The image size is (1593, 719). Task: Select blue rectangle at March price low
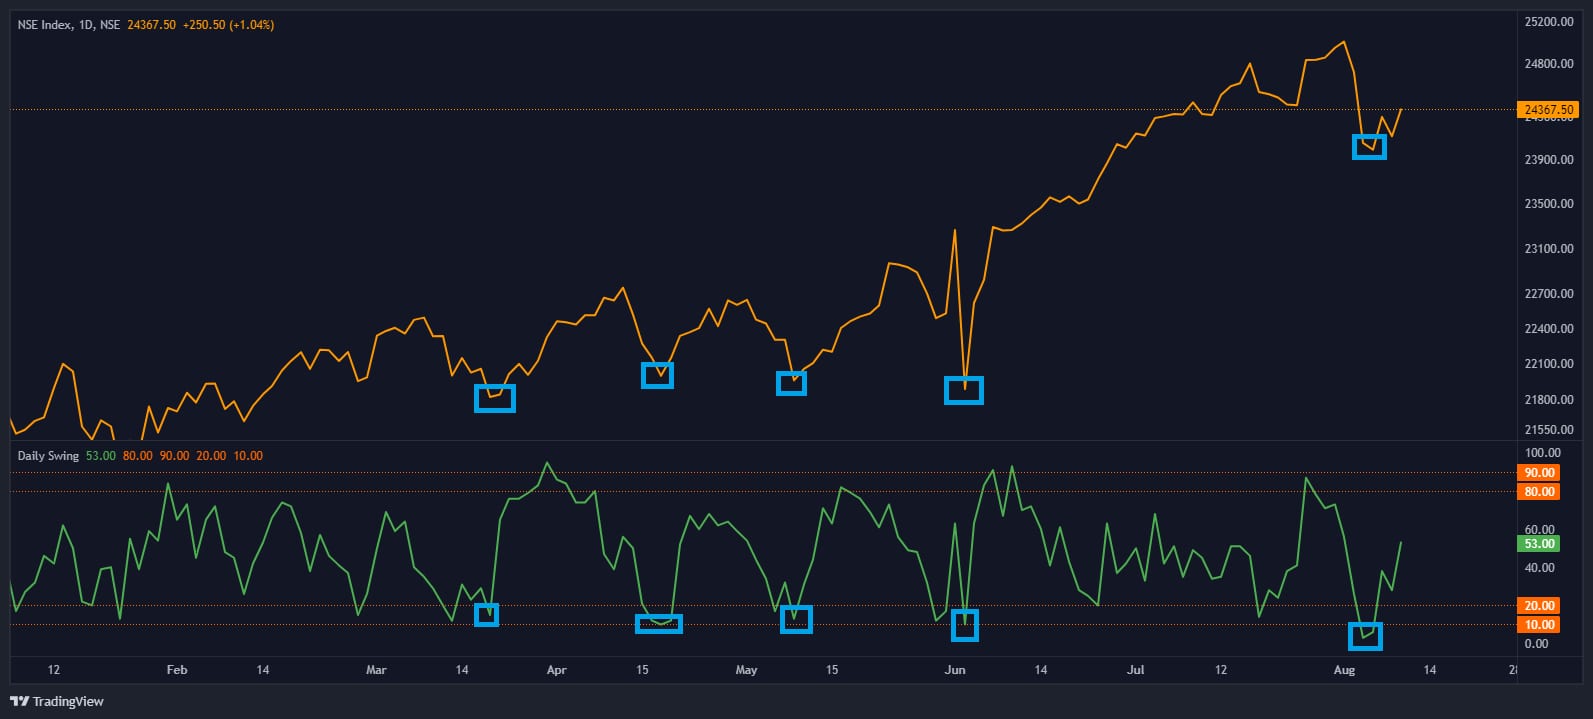pos(495,398)
